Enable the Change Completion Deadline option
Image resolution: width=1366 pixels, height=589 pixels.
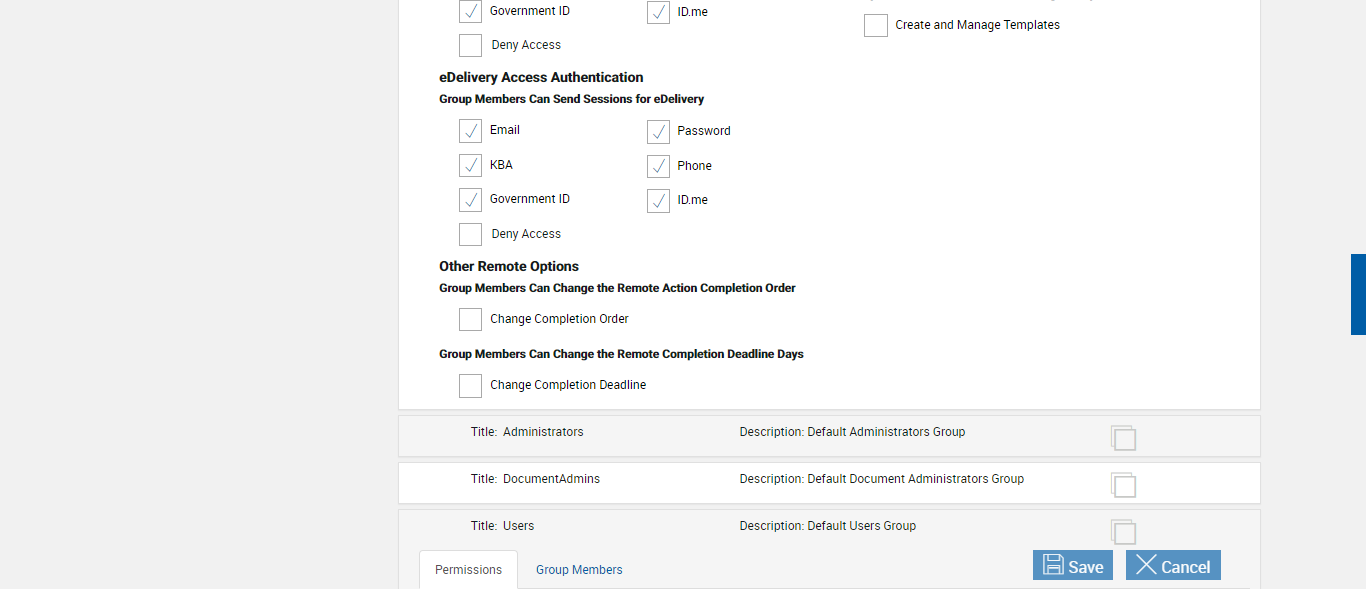[x=470, y=386]
